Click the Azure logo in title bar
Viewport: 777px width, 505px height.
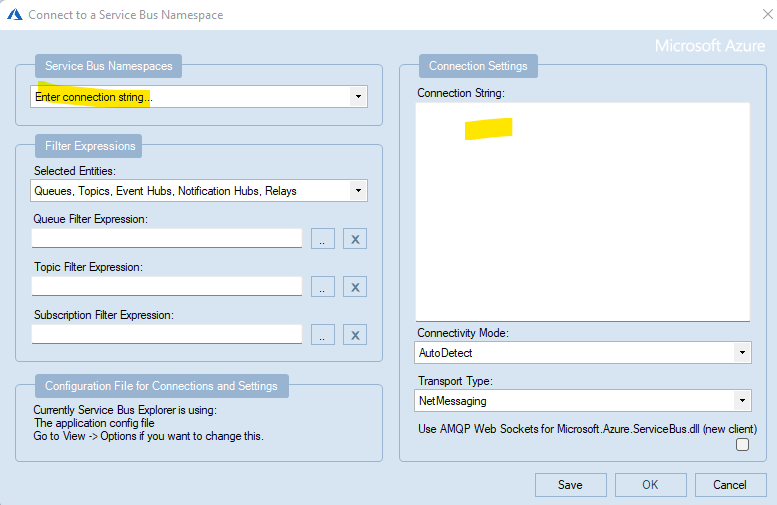coord(15,15)
